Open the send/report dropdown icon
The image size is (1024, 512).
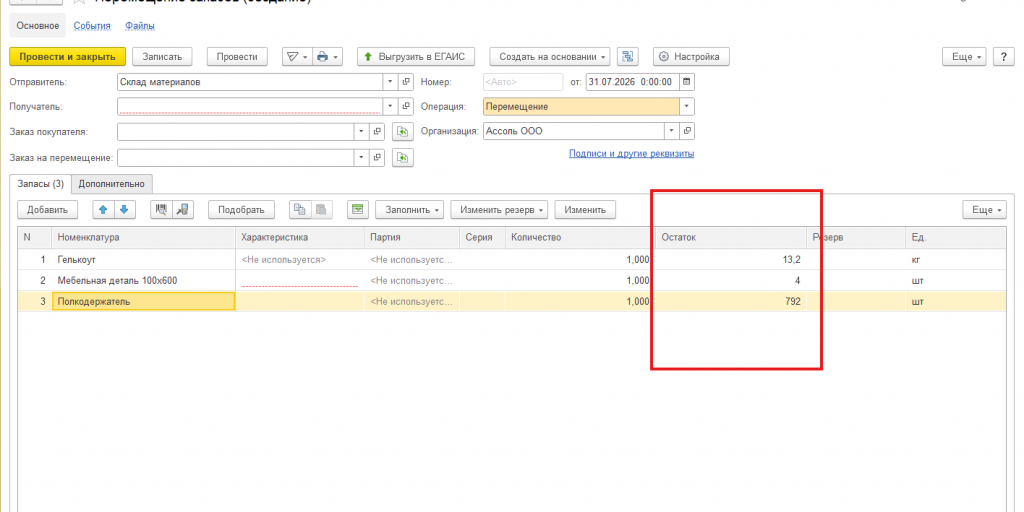point(297,57)
